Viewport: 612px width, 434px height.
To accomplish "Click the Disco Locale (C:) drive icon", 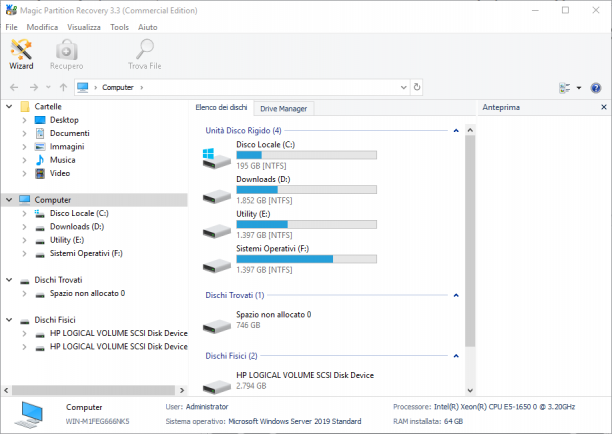I will click(x=216, y=158).
